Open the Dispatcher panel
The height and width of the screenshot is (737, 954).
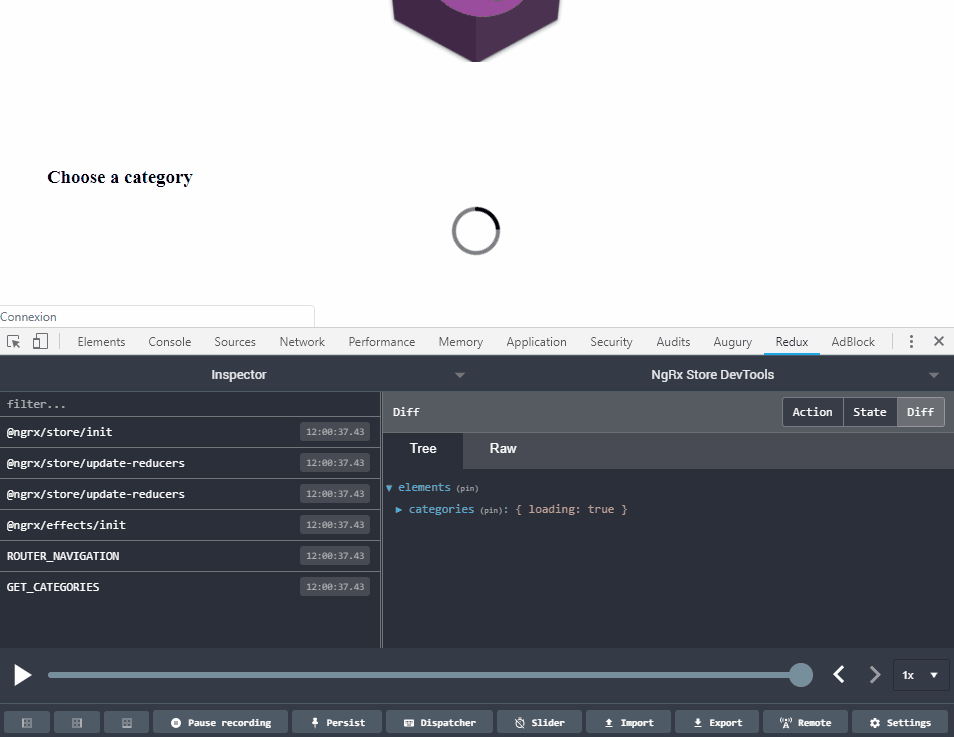[x=439, y=722]
